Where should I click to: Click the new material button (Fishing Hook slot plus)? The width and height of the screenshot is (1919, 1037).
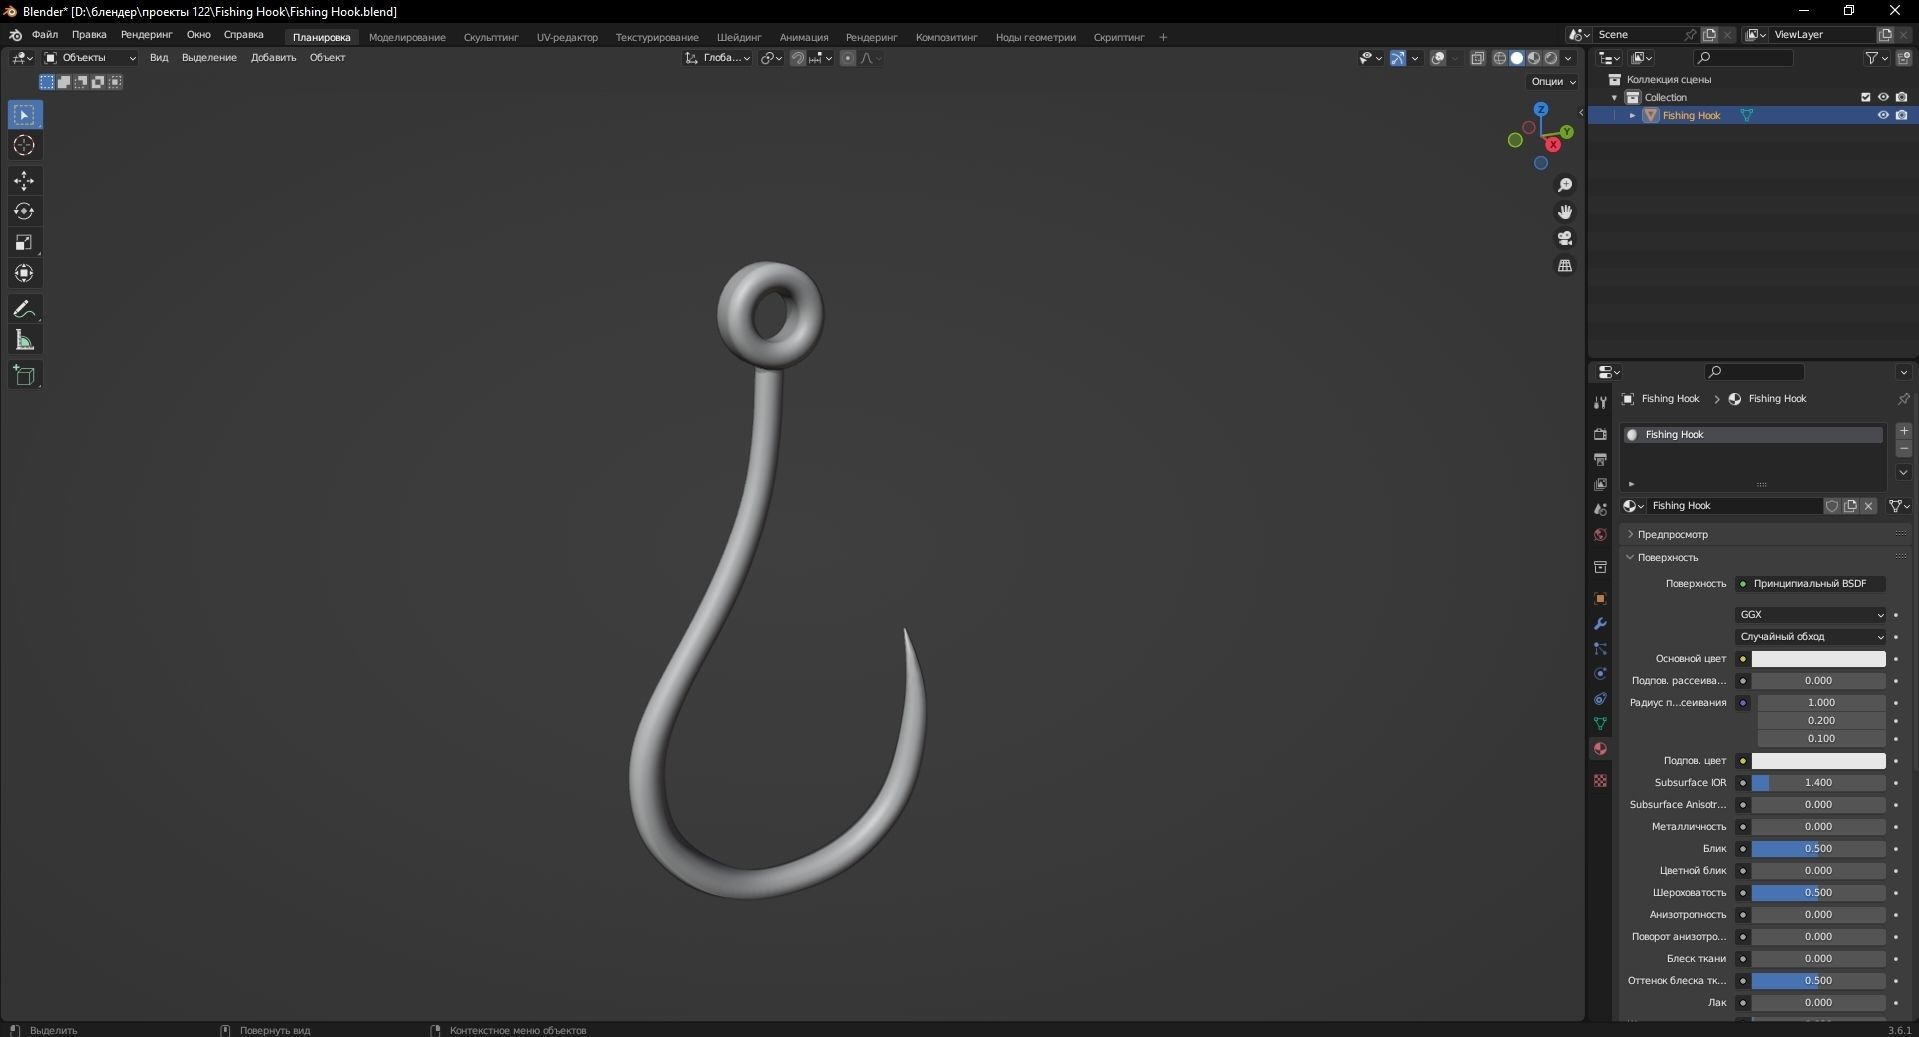1903,431
